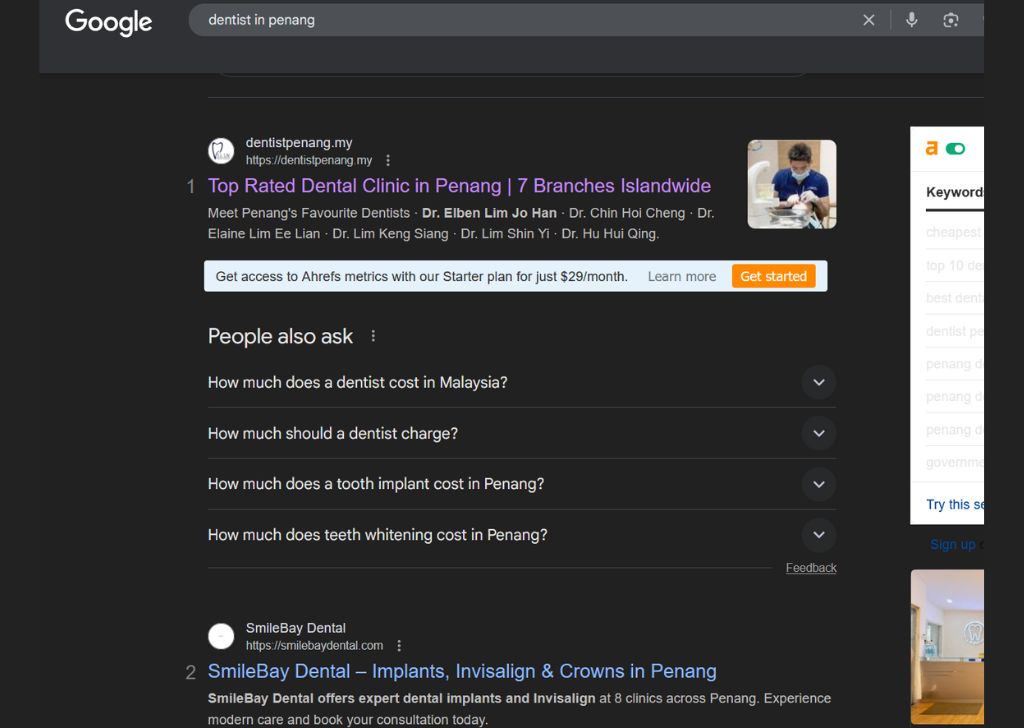Image resolution: width=1024 pixels, height=728 pixels.
Task: Click the https://smilebaydental.com URL text
Action: tap(314, 646)
